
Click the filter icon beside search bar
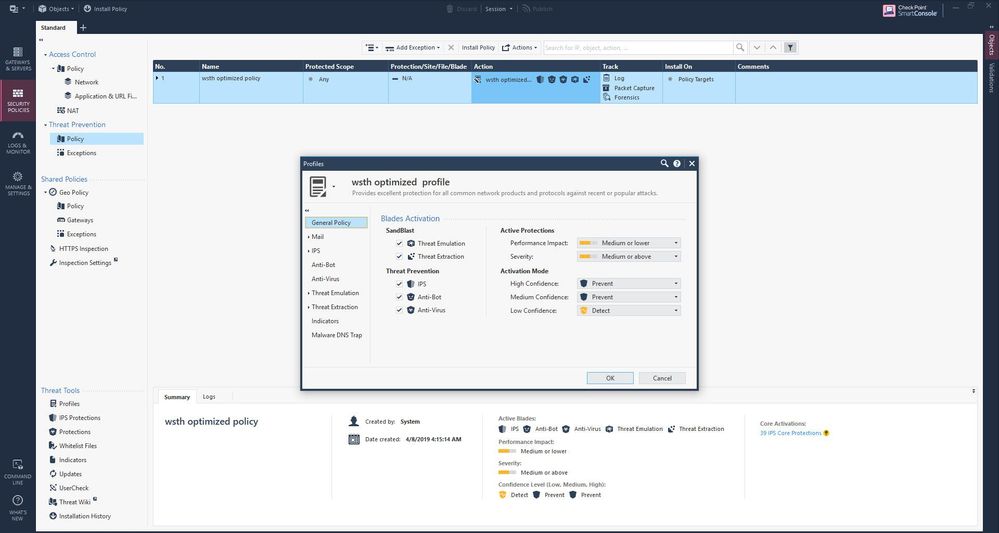(x=790, y=47)
